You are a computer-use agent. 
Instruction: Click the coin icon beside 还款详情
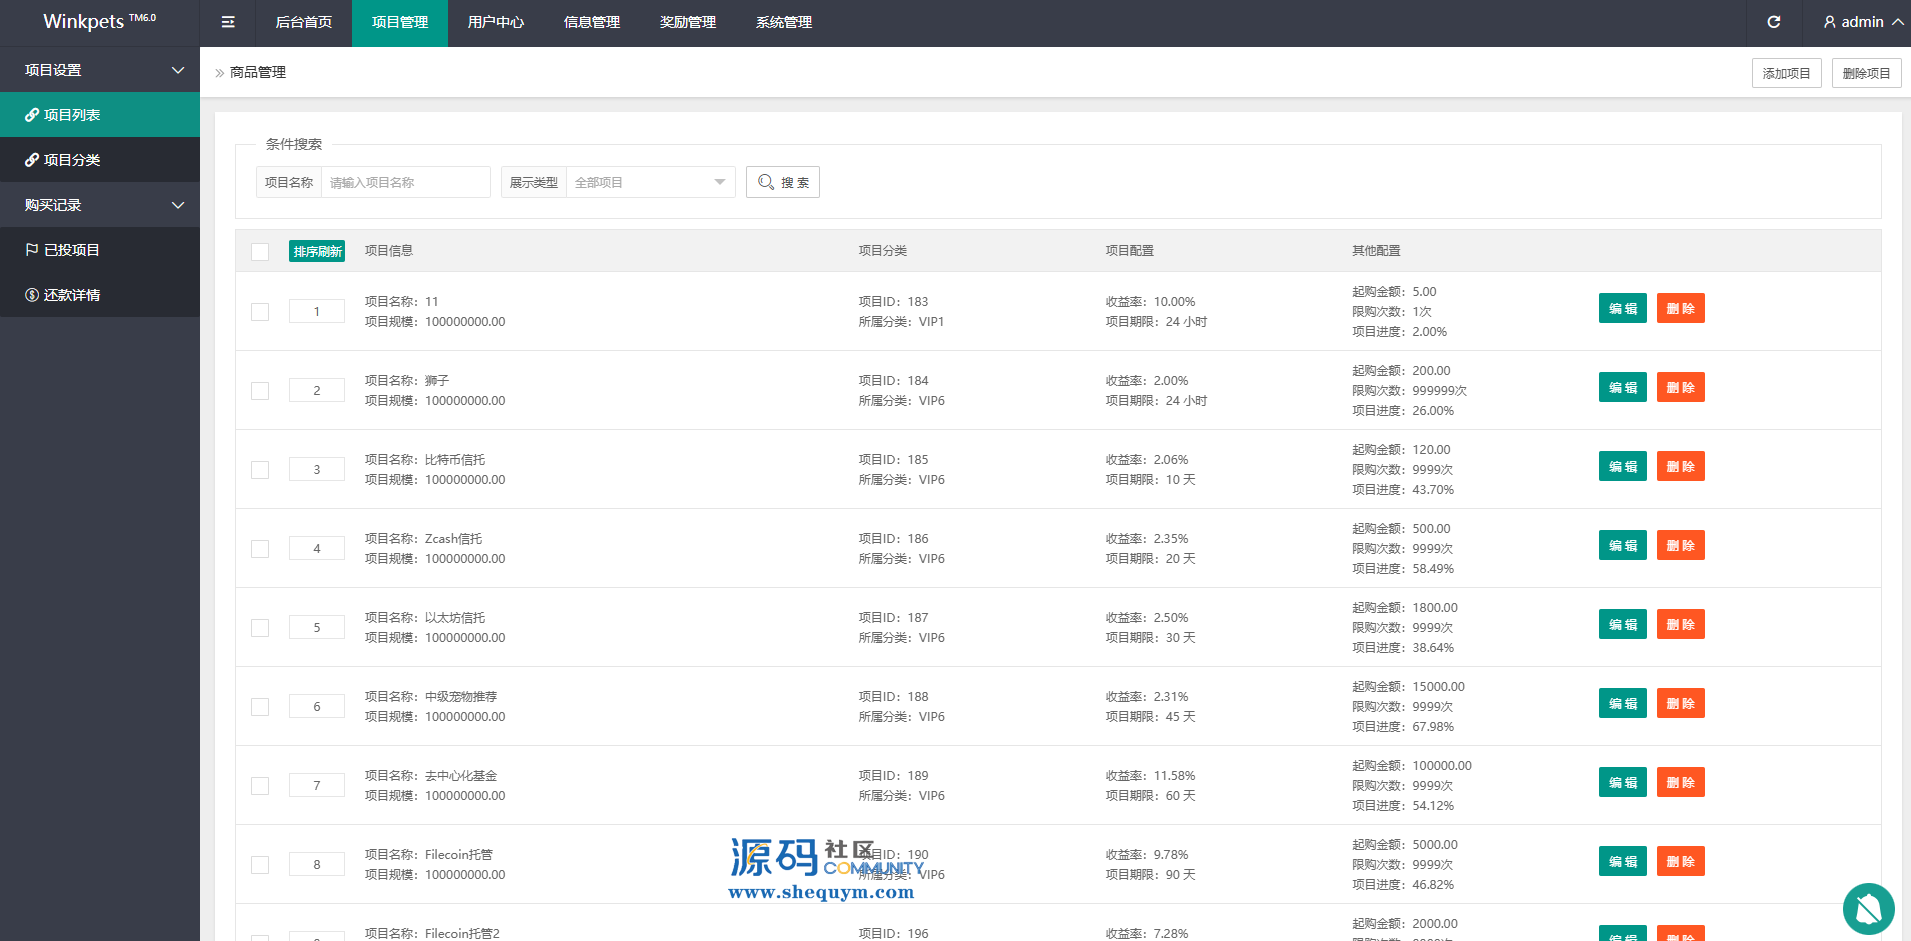[x=32, y=295]
